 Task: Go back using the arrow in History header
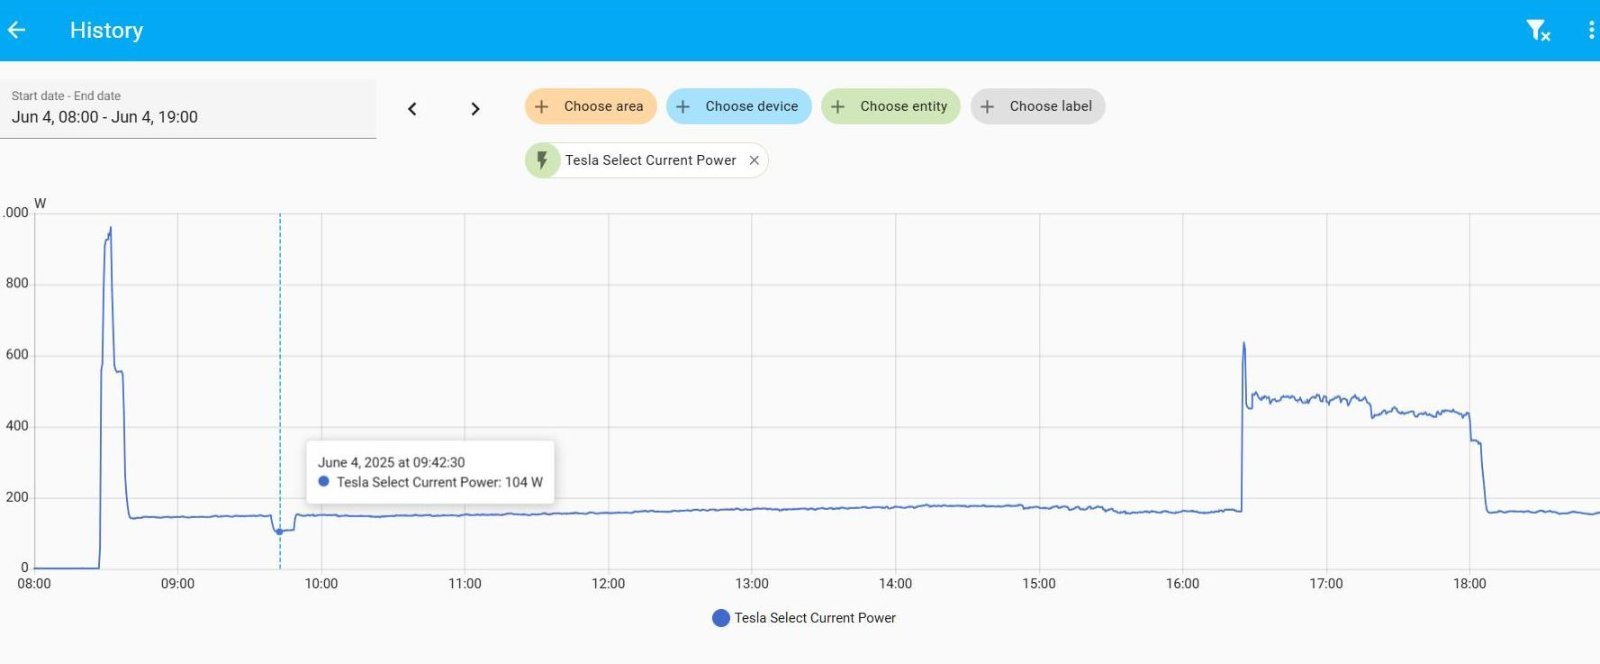16,30
